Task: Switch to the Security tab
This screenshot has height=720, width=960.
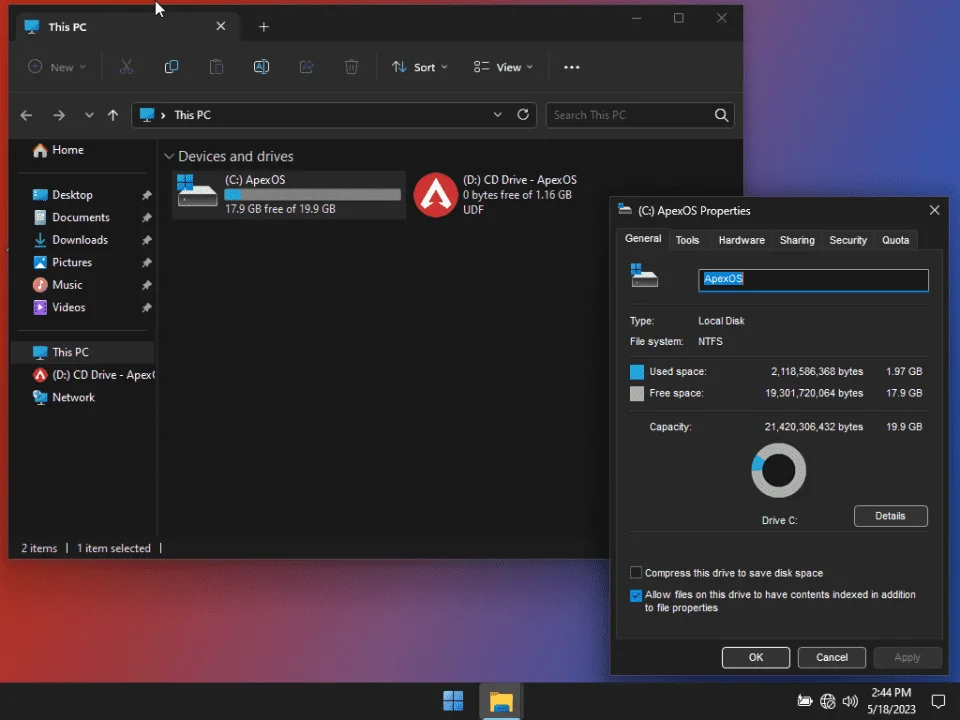Action: point(848,240)
